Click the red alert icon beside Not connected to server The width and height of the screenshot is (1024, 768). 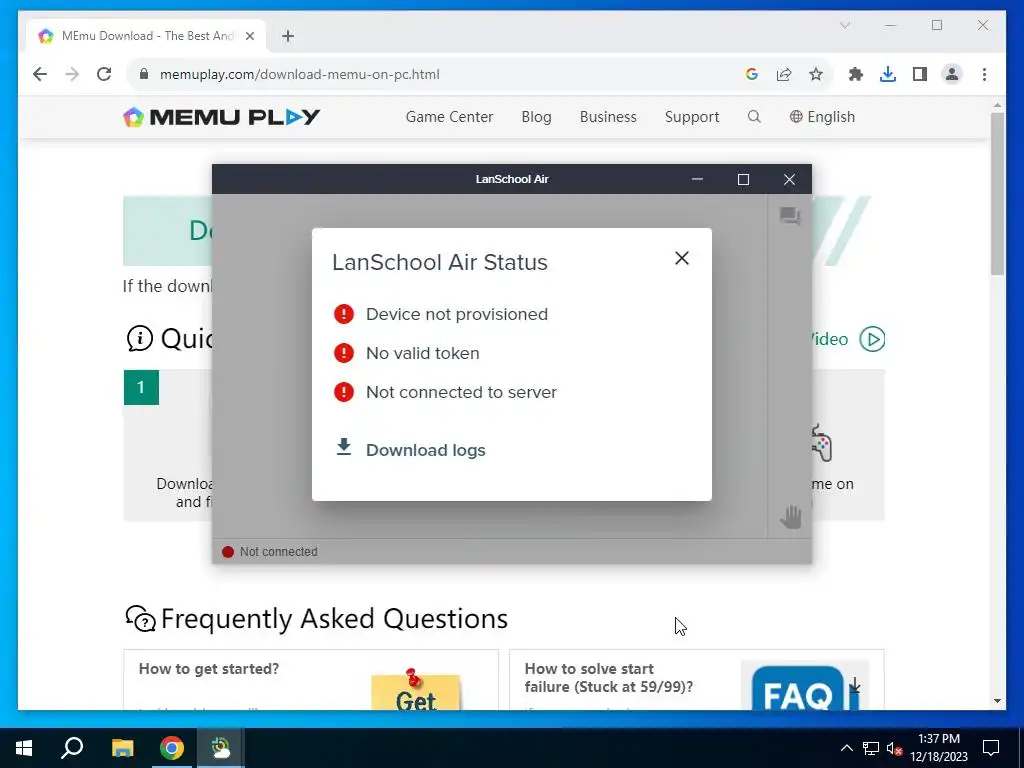(x=344, y=392)
